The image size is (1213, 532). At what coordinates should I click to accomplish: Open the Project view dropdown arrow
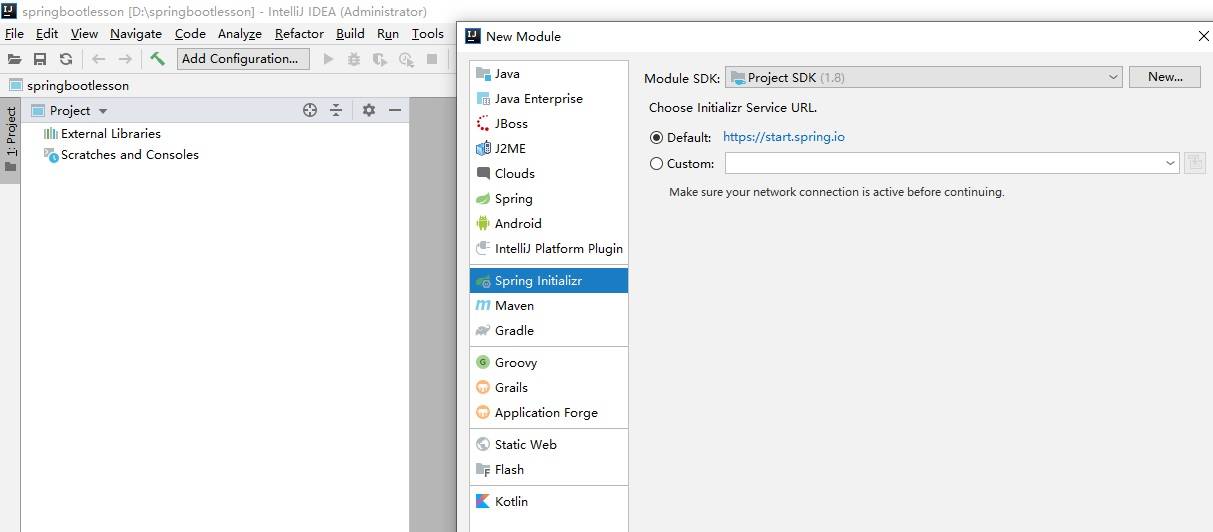[103, 111]
